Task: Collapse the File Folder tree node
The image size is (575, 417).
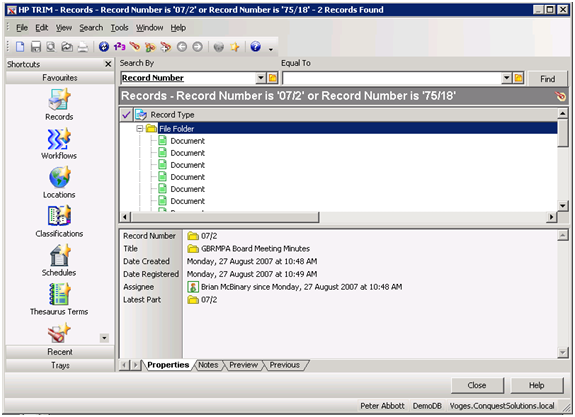Action: coord(139,128)
